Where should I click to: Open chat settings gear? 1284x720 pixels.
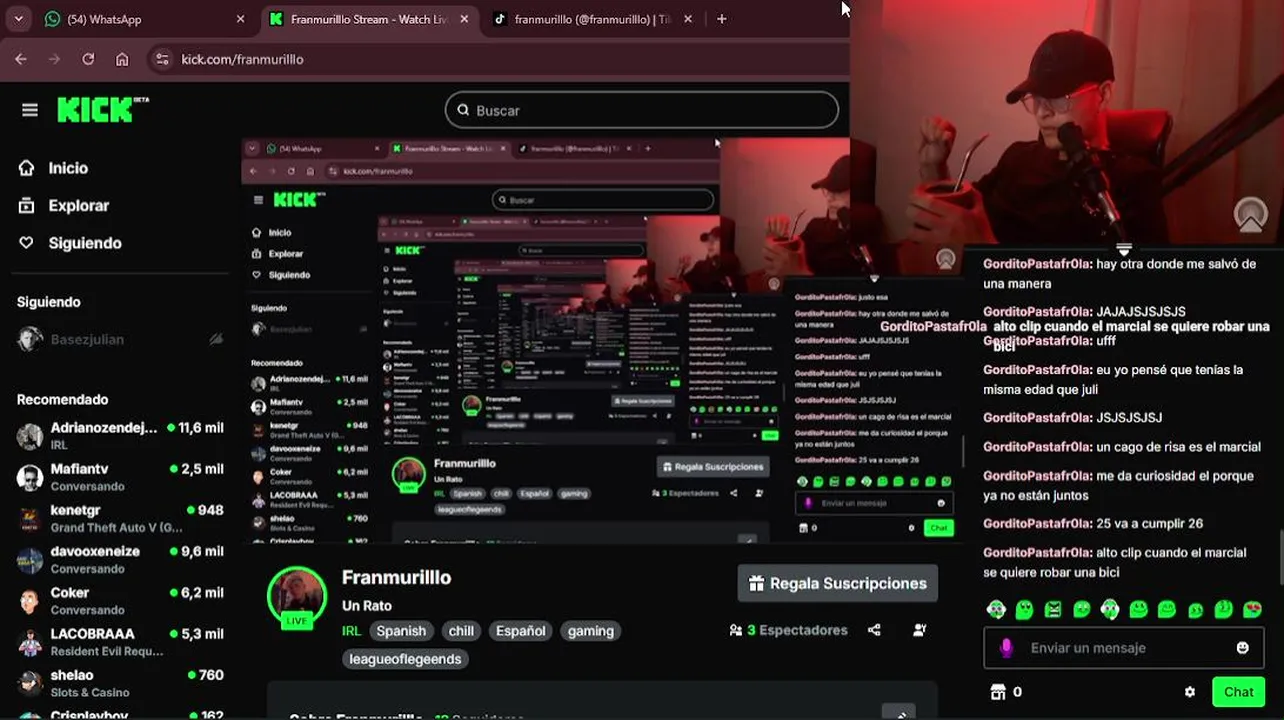[1190, 692]
